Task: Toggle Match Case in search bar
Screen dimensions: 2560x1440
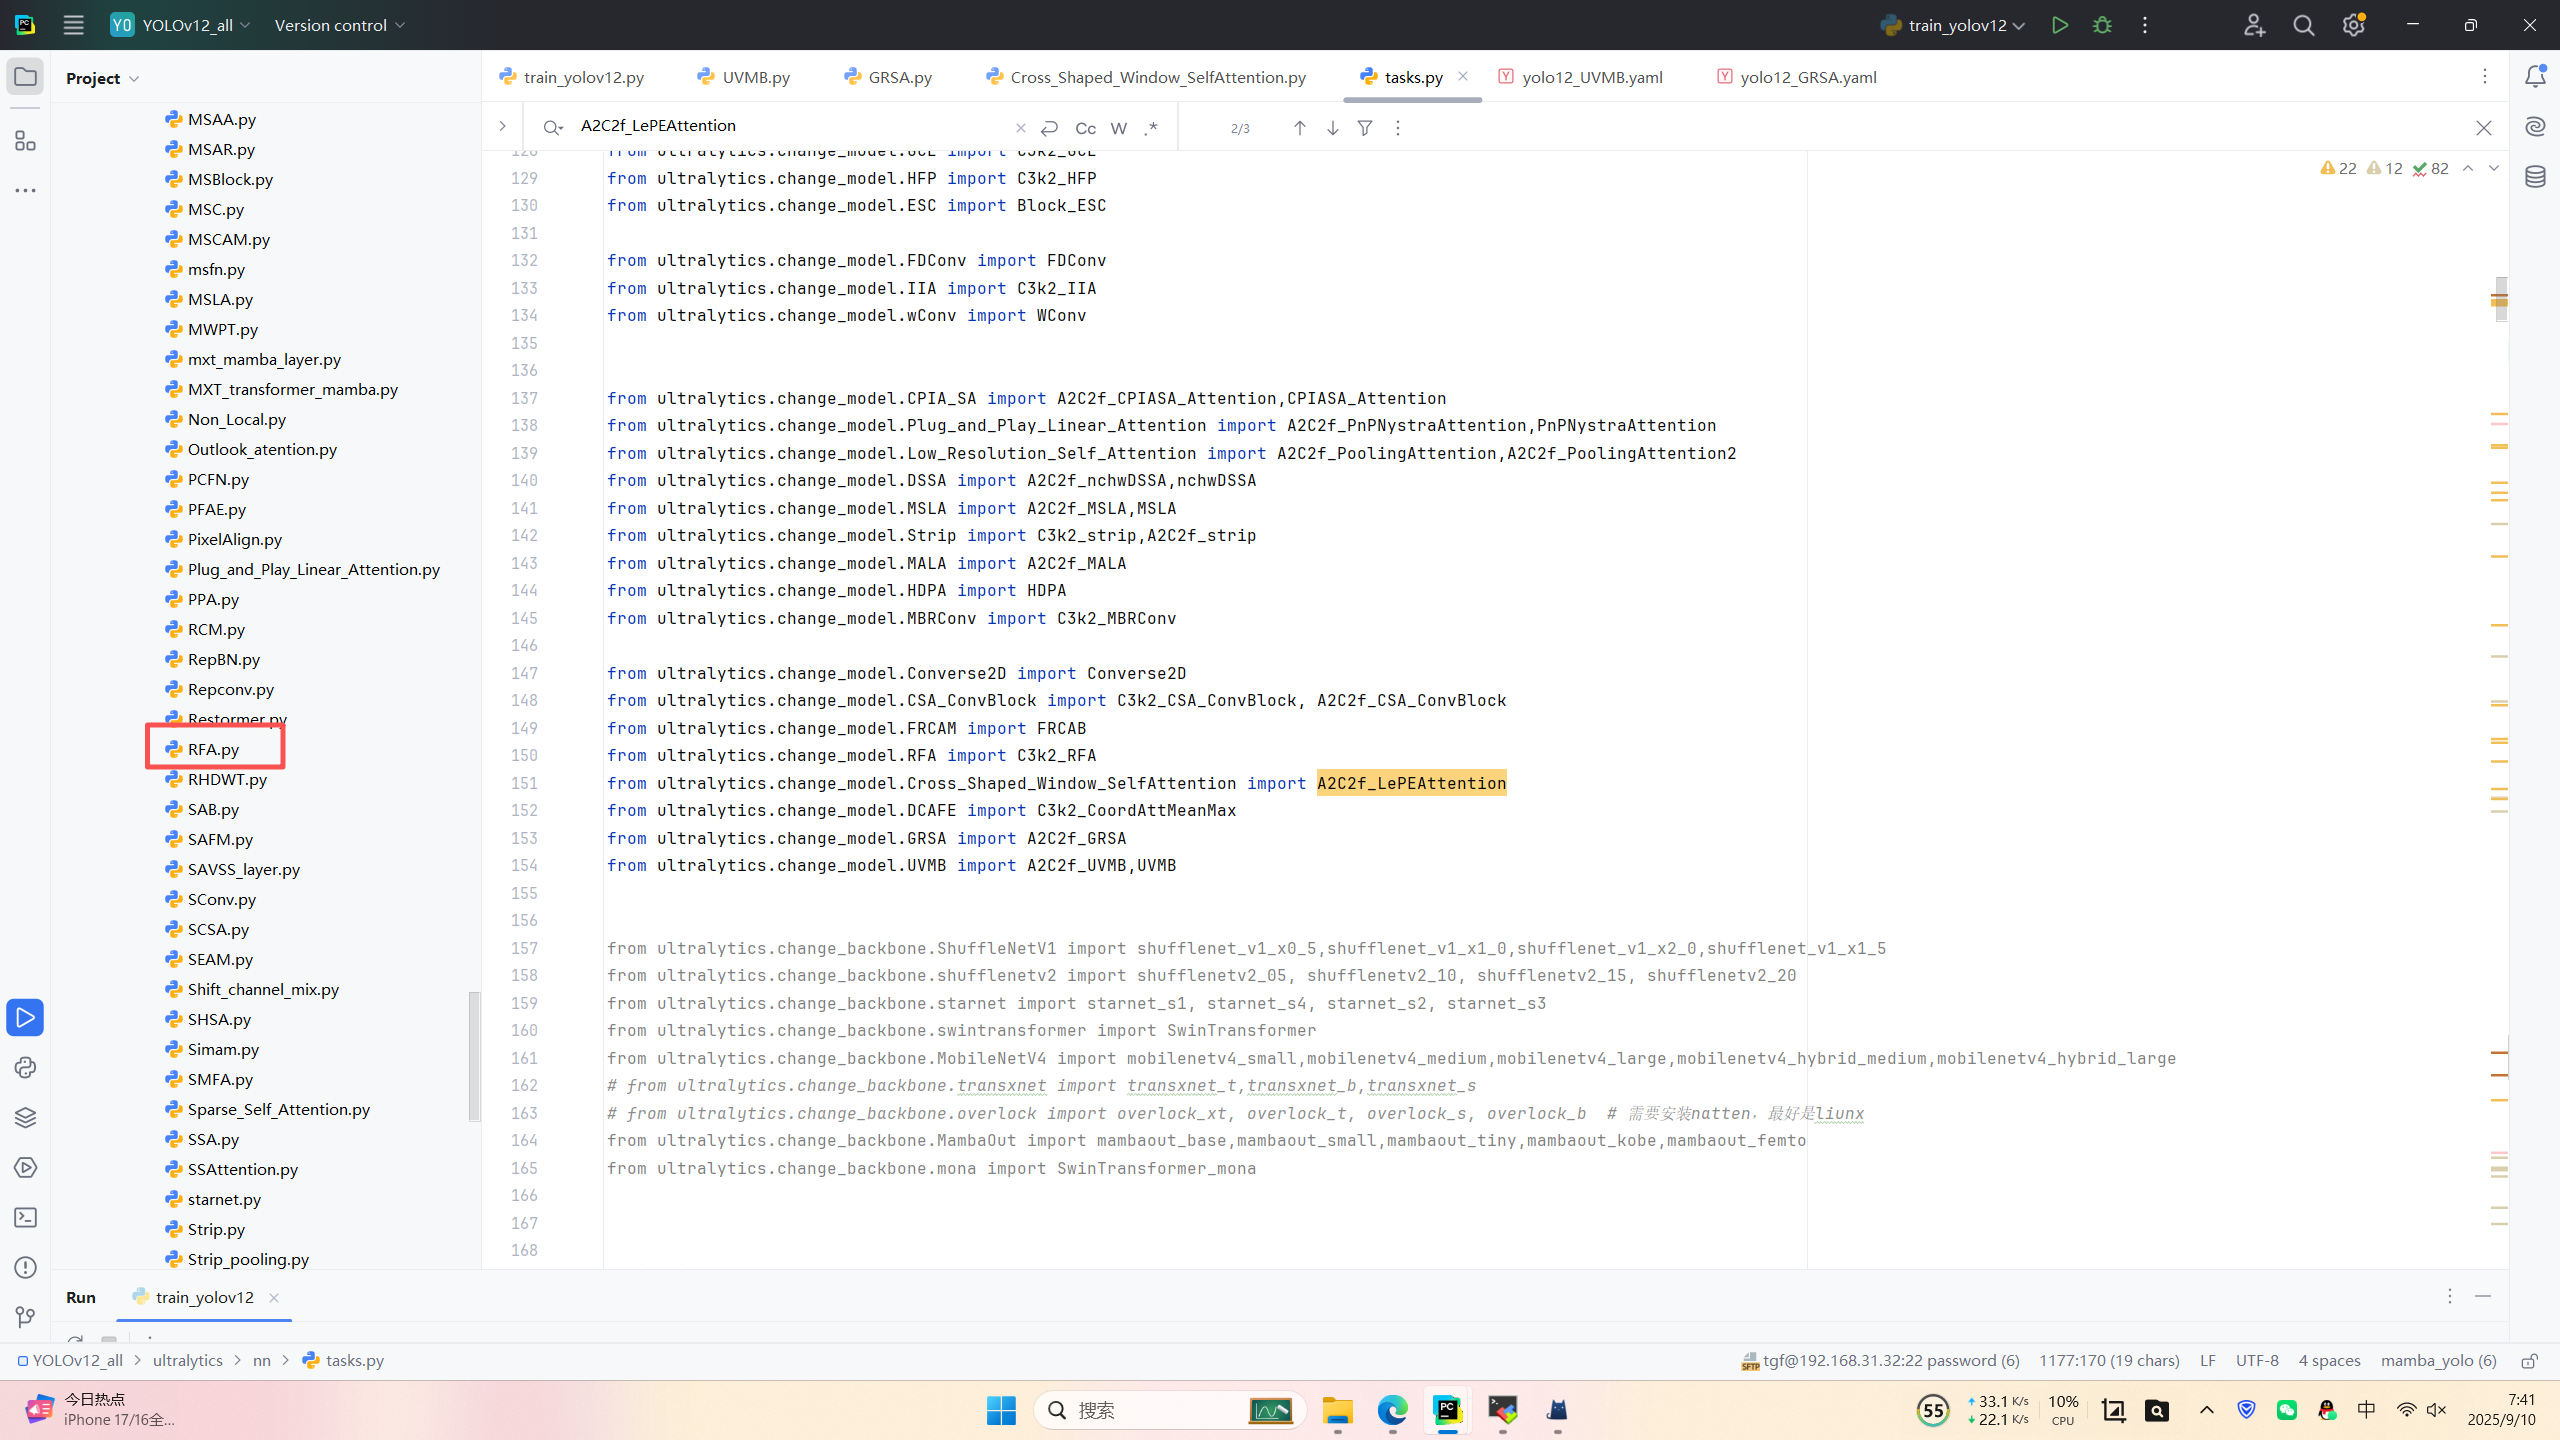Action: click(1085, 128)
